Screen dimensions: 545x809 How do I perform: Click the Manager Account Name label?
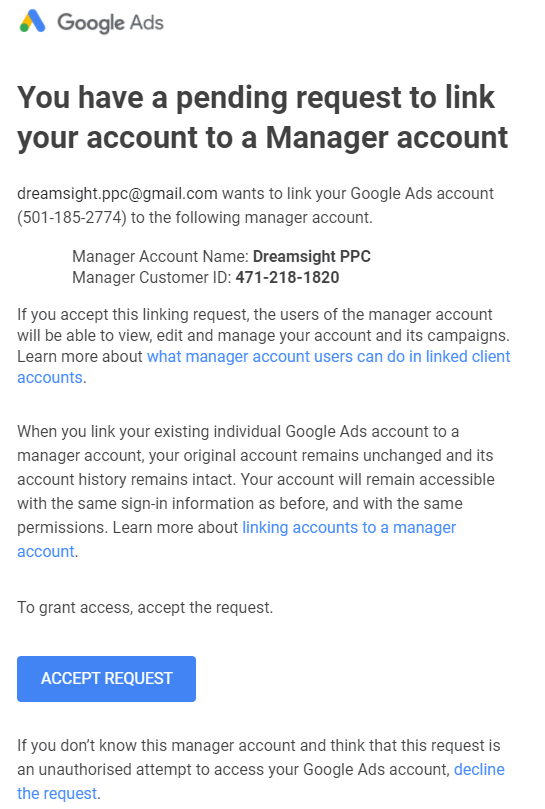tap(161, 256)
